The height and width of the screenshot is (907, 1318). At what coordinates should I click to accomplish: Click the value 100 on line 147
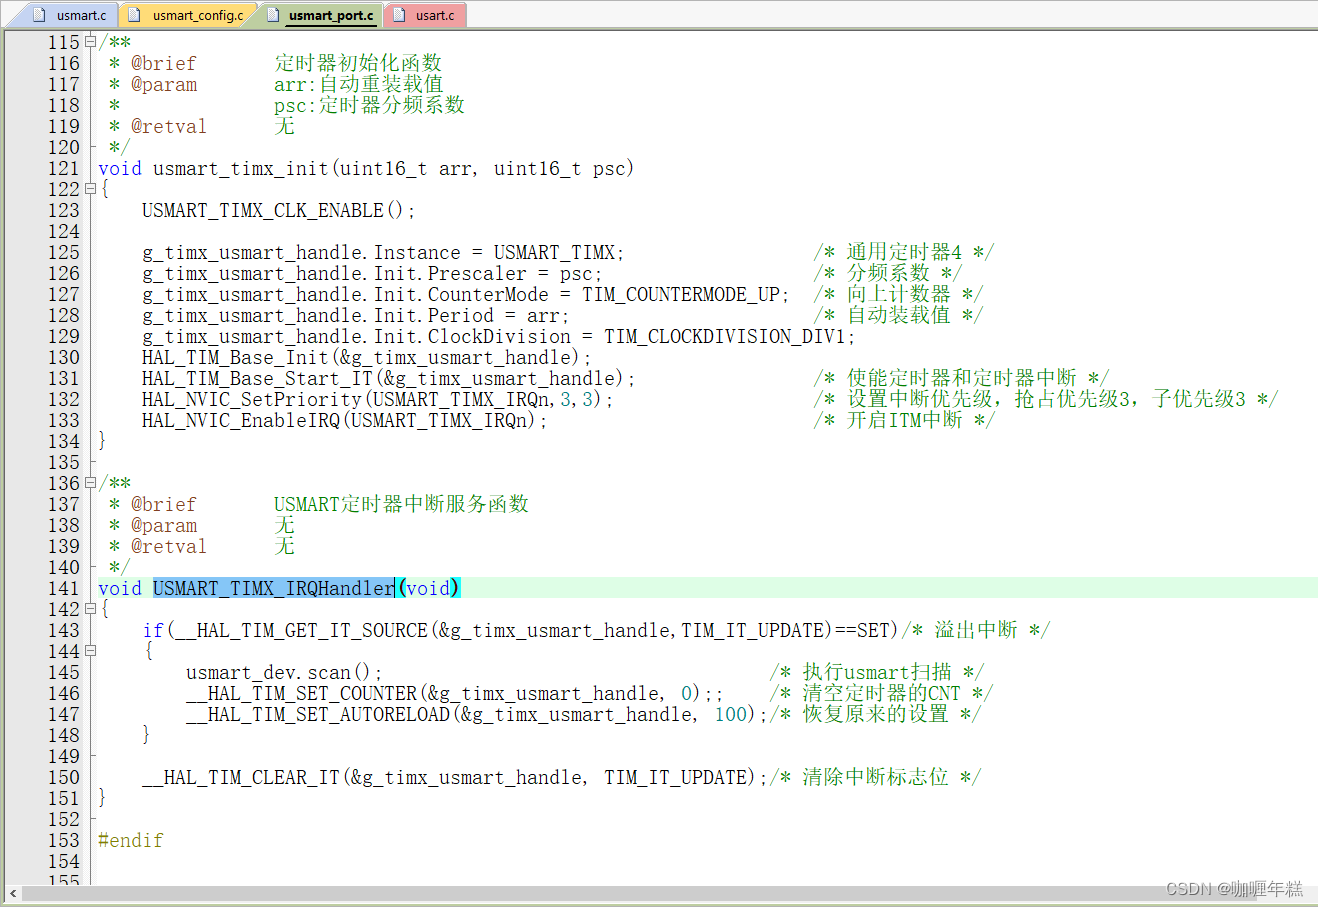tap(731, 714)
